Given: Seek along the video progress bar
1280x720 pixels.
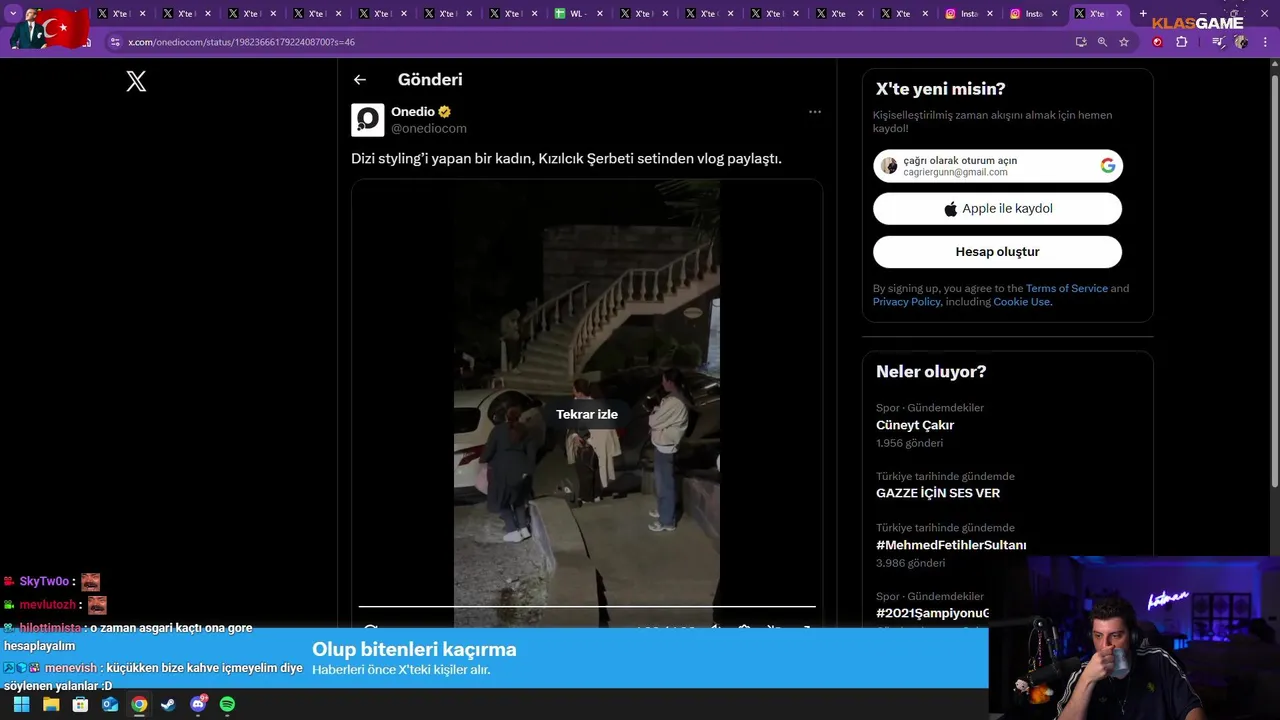Looking at the screenshot, I should [x=587, y=606].
